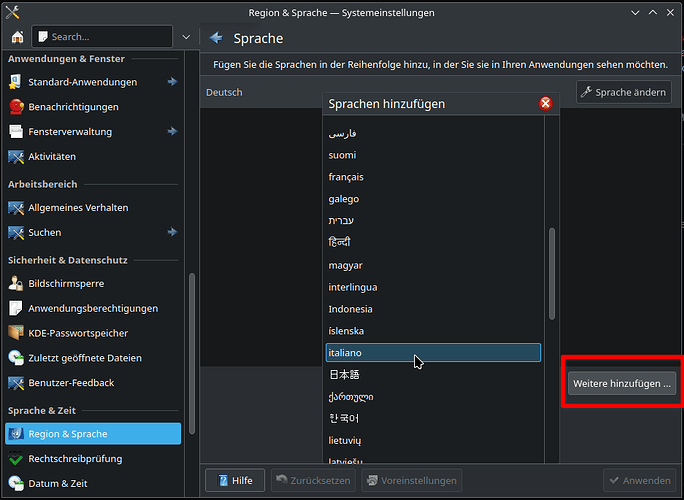This screenshot has height=500, width=684.
Task: Open Aktivitäten icon entry
Action: click(16, 157)
